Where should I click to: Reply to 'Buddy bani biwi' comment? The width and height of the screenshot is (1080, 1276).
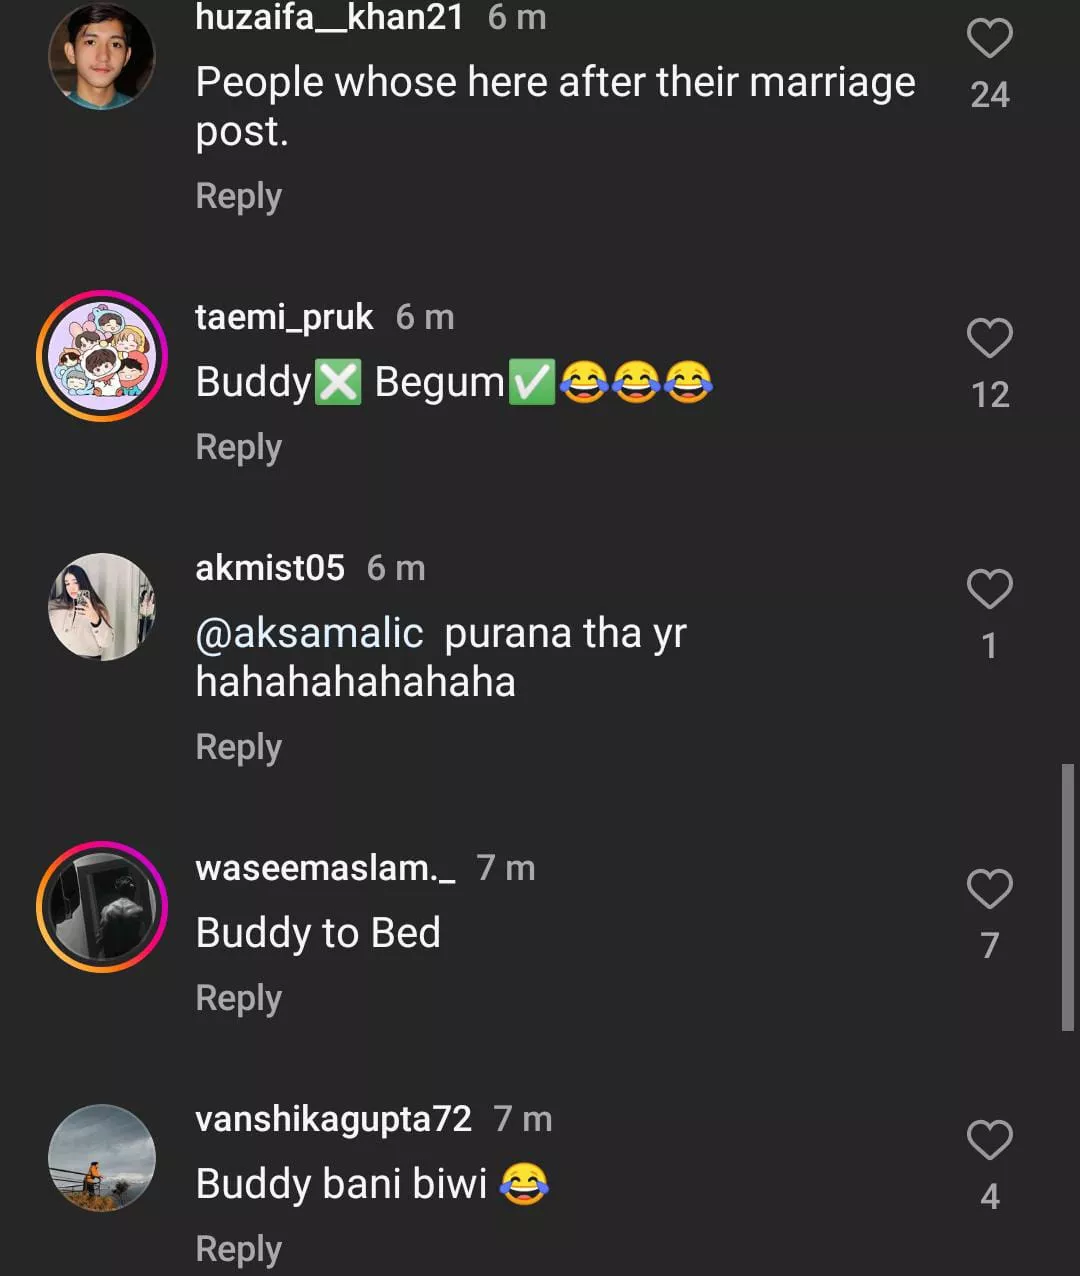(238, 1249)
